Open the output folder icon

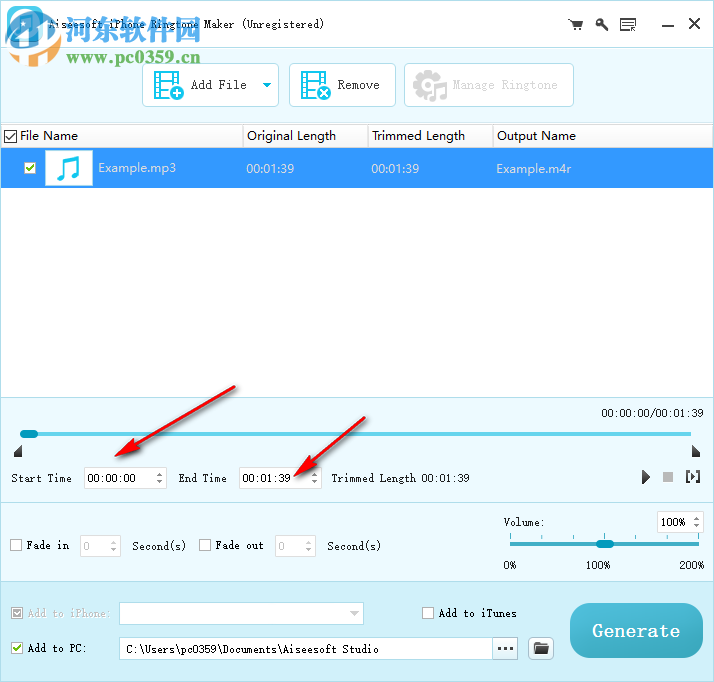pos(541,648)
